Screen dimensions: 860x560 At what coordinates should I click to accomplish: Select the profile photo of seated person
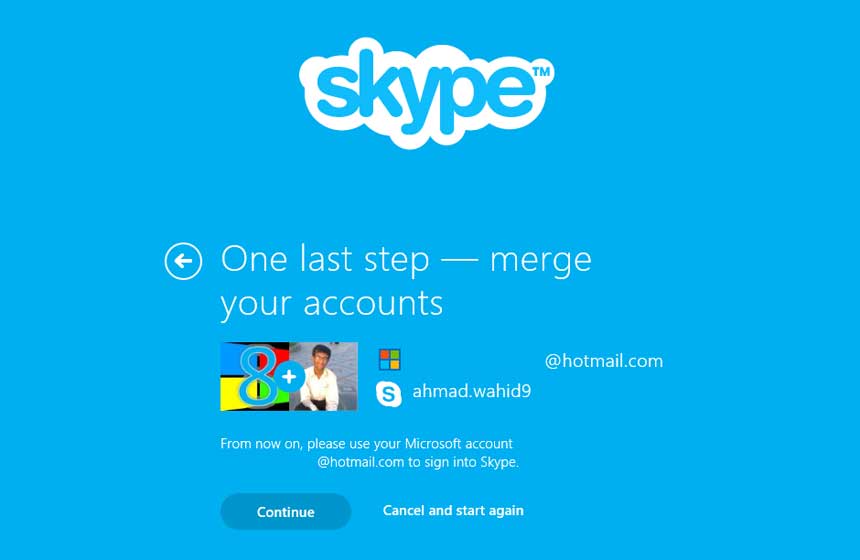coord(324,376)
